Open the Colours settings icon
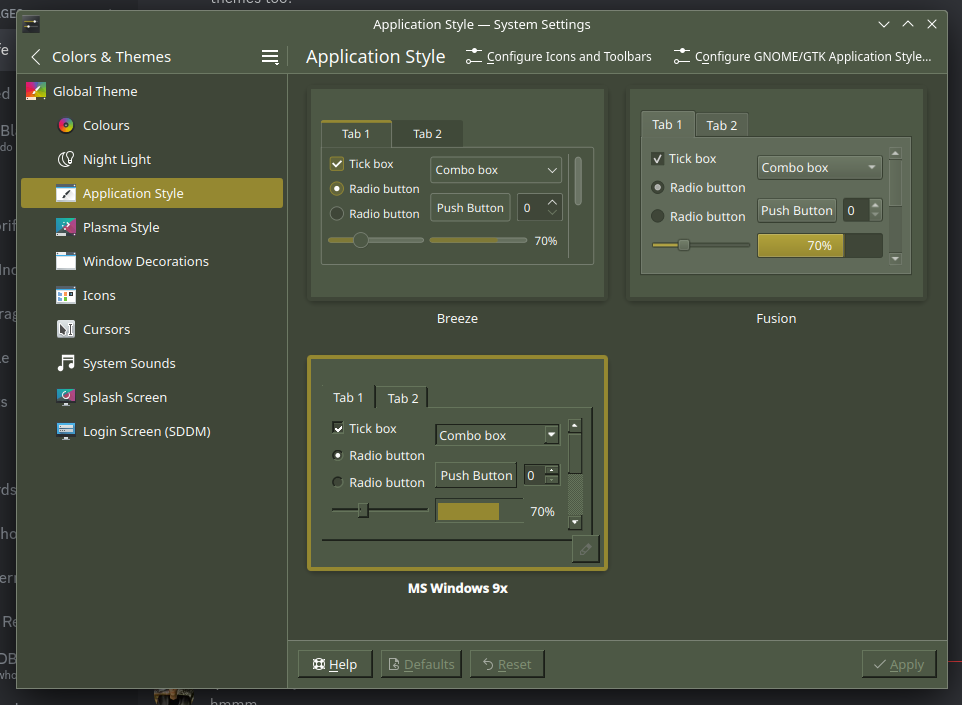The width and height of the screenshot is (962, 705). pos(66,125)
